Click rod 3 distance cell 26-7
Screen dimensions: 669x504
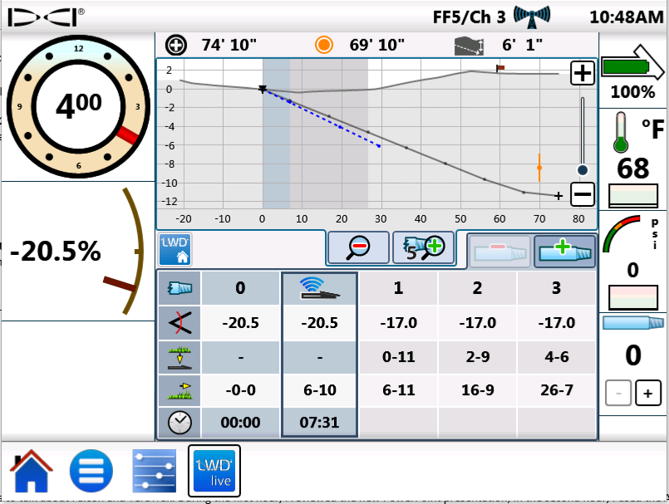[x=556, y=390]
